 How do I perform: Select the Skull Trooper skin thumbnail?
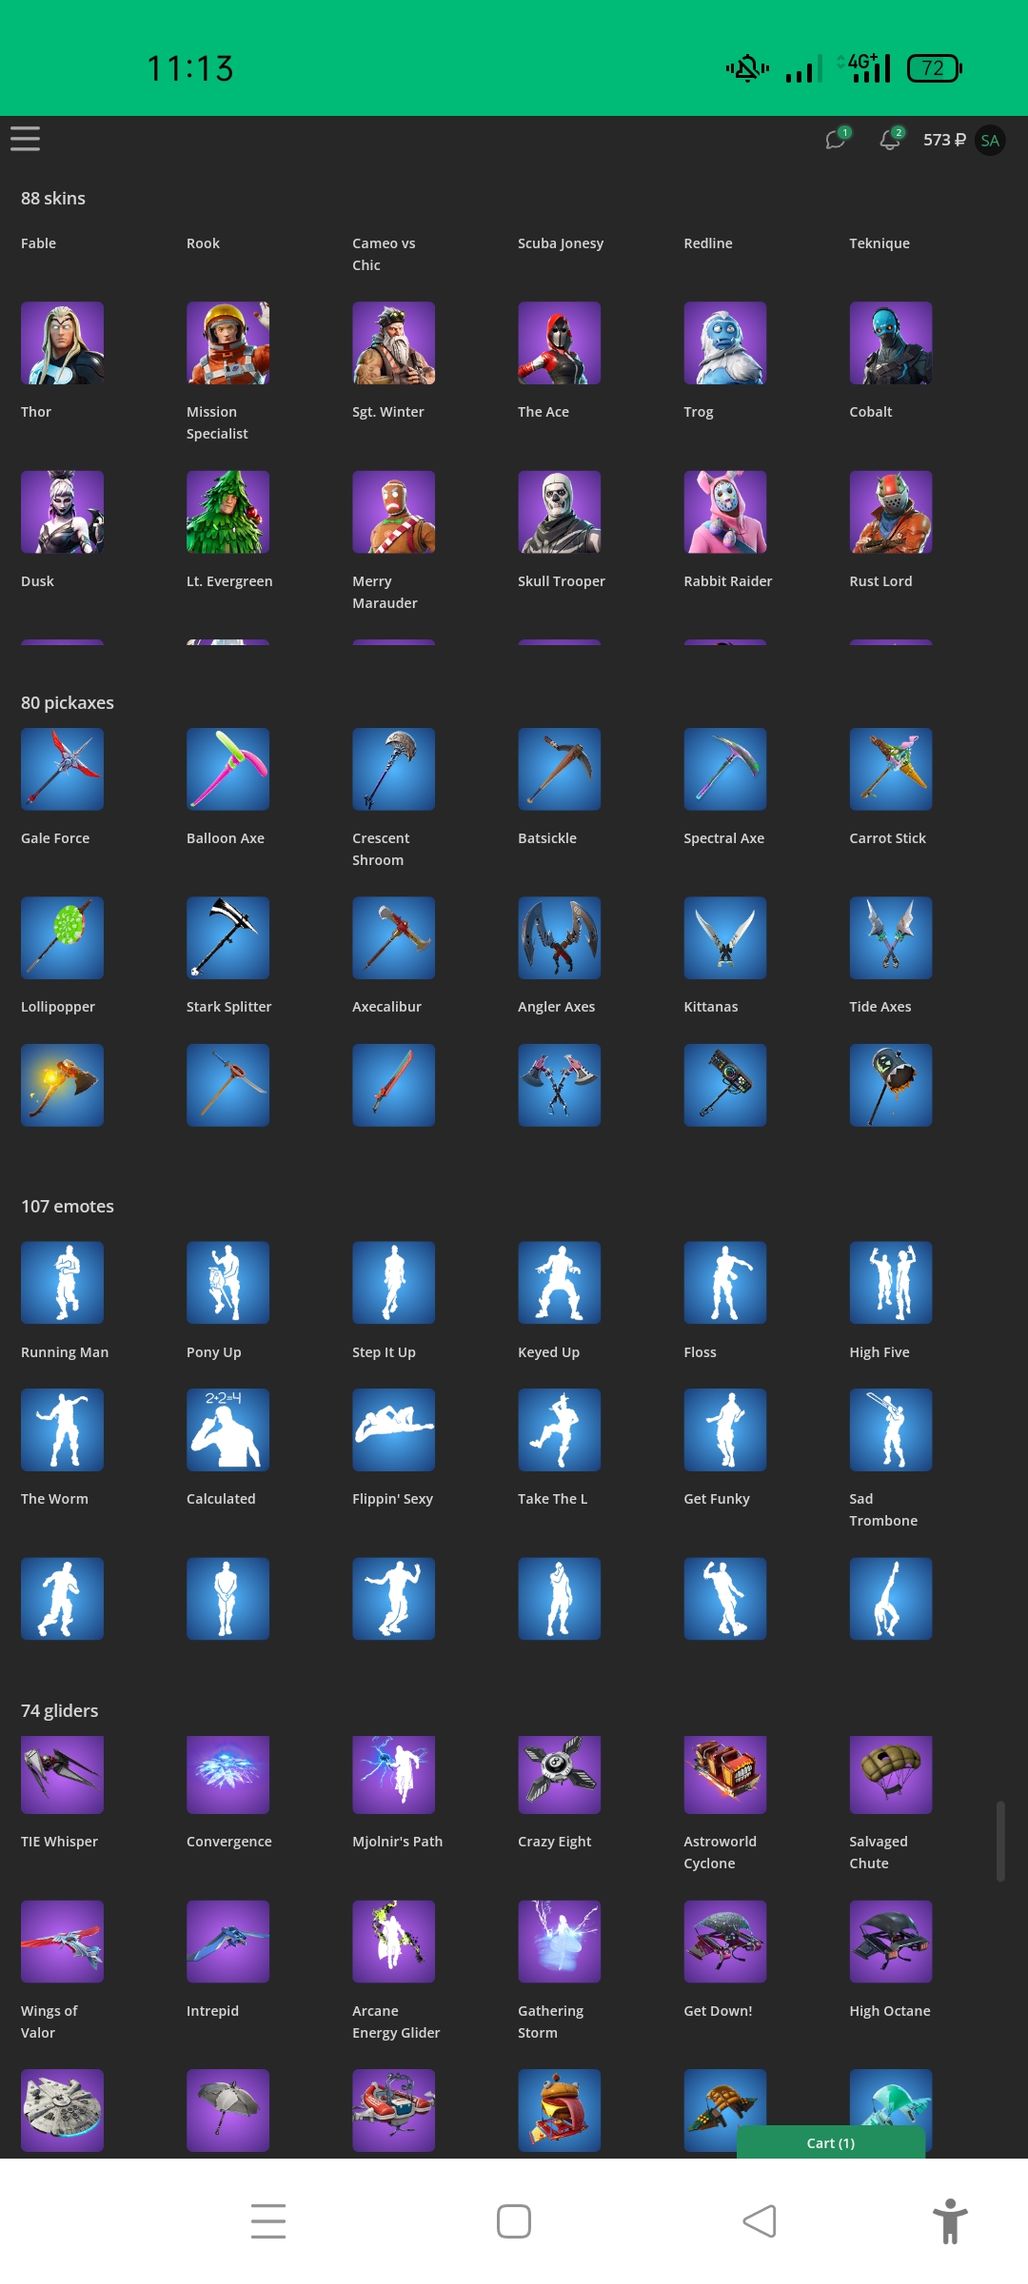click(x=559, y=512)
